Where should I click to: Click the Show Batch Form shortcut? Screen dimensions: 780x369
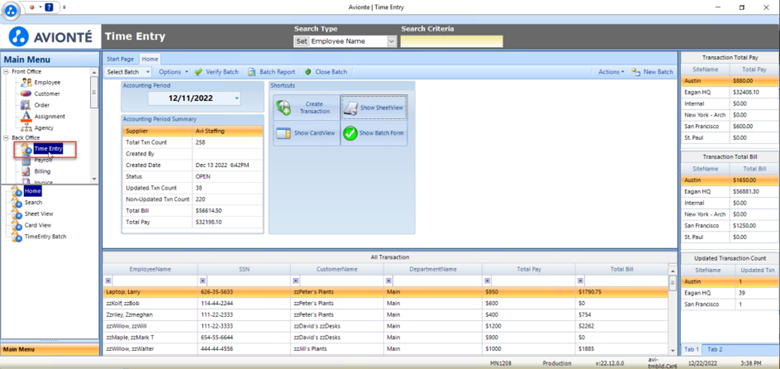pos(374,133)
